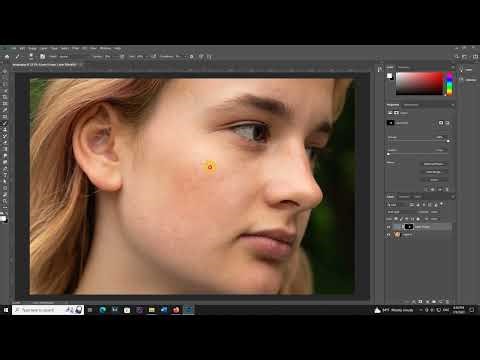Image resolution: width=480 pixels, height=360 pixels.
Task: Open the Windows Start menu
Action: click(6, 310)
